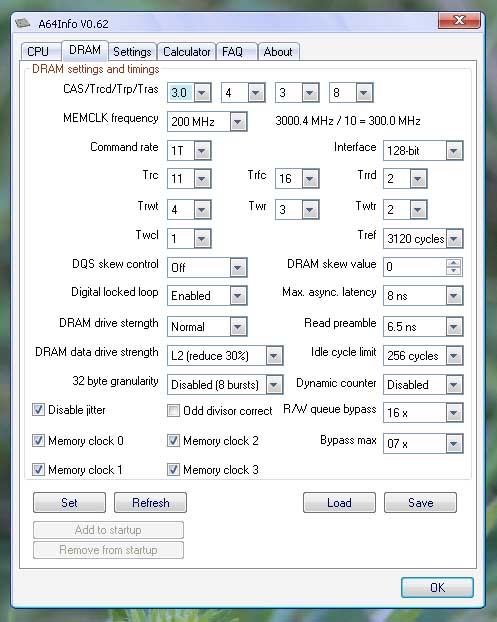Expand the Trrd dropdown

[x=418, y=179]
